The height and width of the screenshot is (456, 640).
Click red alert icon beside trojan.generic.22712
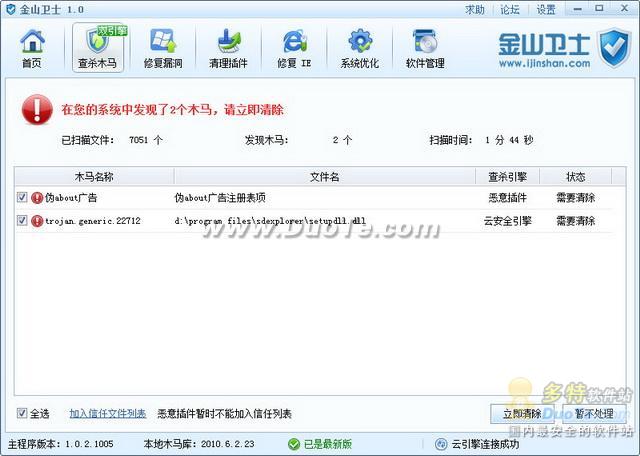click(x=37, y=221)
